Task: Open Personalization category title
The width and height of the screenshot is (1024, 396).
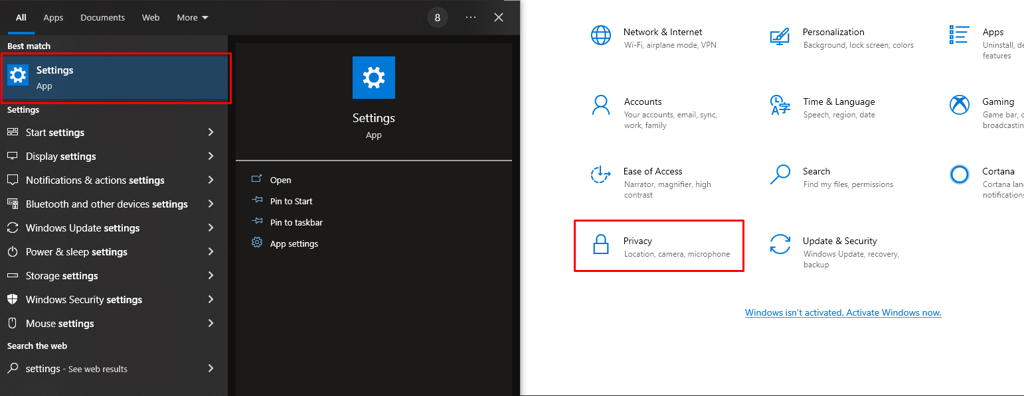Action: click(833, 32)
